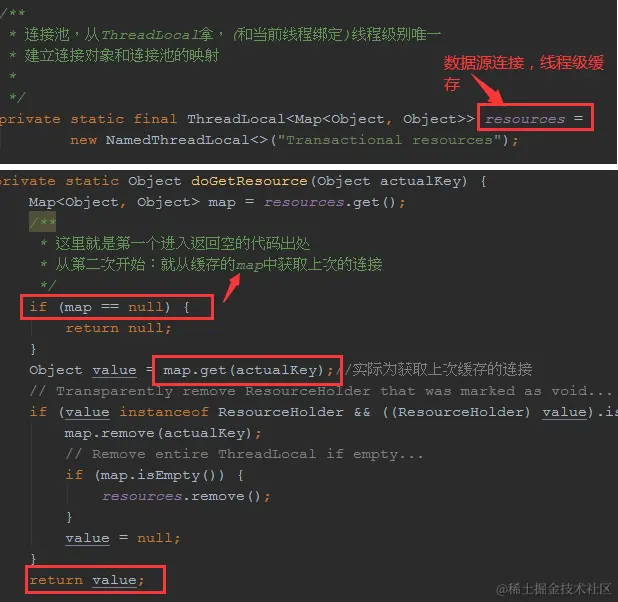The image size is (618, 602).
Task: Click the value = null assignment
Action: pos(123,538)
